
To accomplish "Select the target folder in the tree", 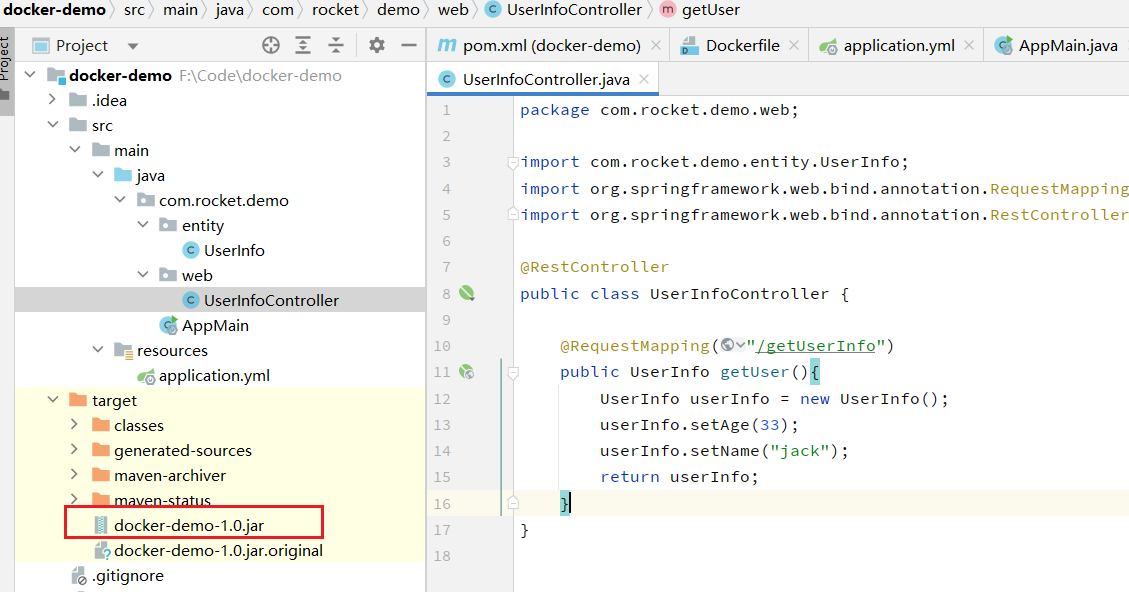I will 114,400.
